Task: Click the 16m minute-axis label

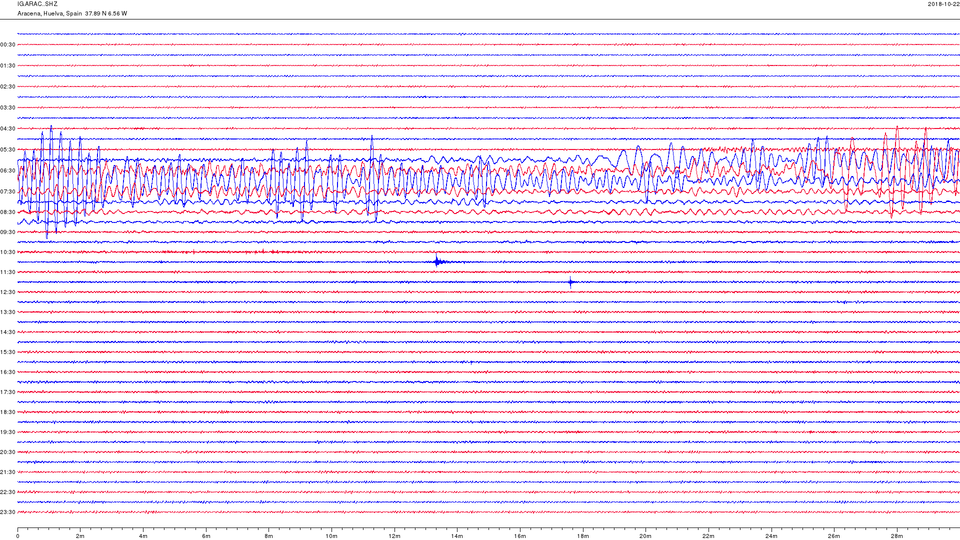Action: click(520, 536)
